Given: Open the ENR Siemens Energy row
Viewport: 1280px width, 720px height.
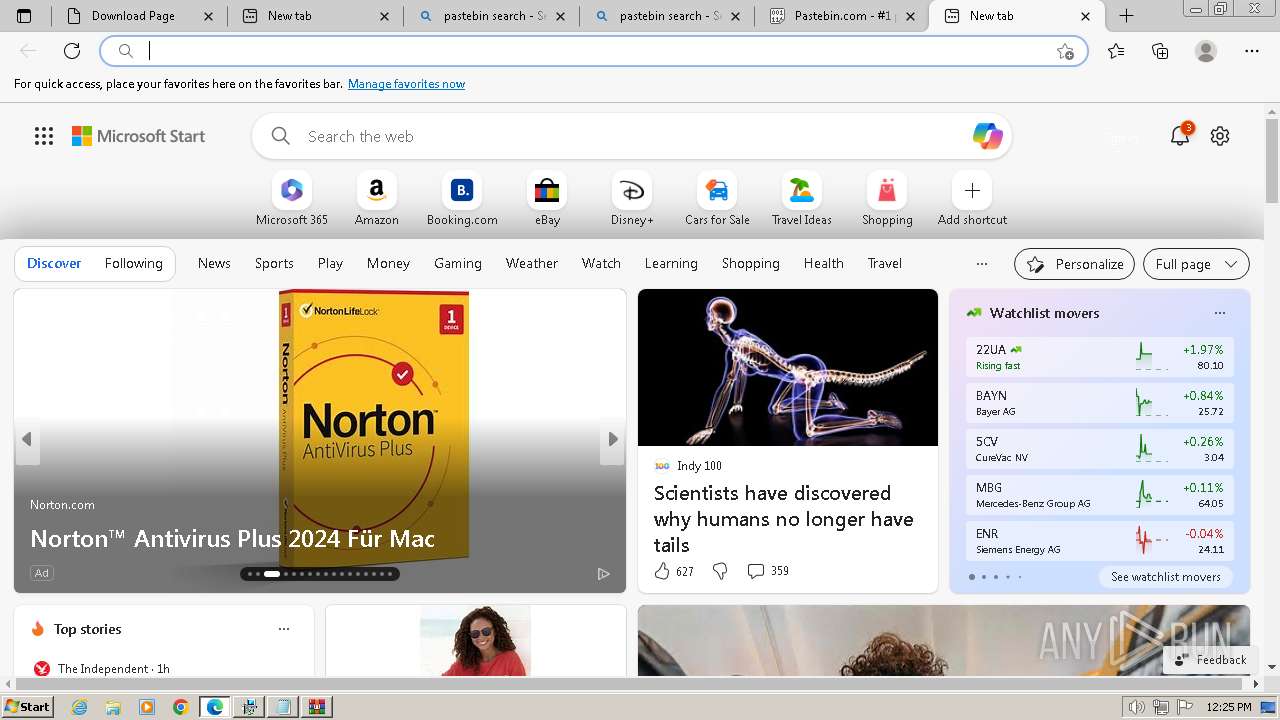Looking at the screenshot, I should coord(1100,541).
